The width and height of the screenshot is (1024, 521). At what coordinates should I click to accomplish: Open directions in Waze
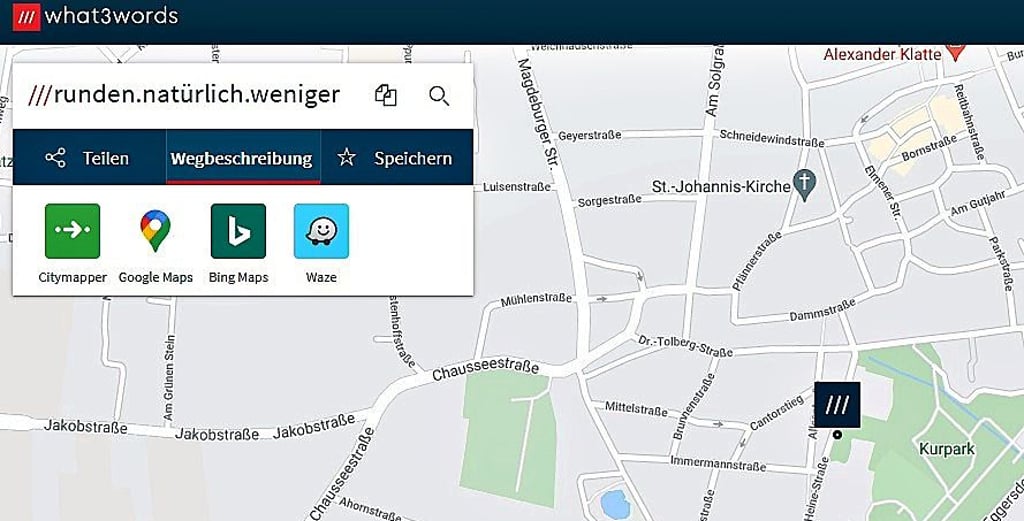321,231
